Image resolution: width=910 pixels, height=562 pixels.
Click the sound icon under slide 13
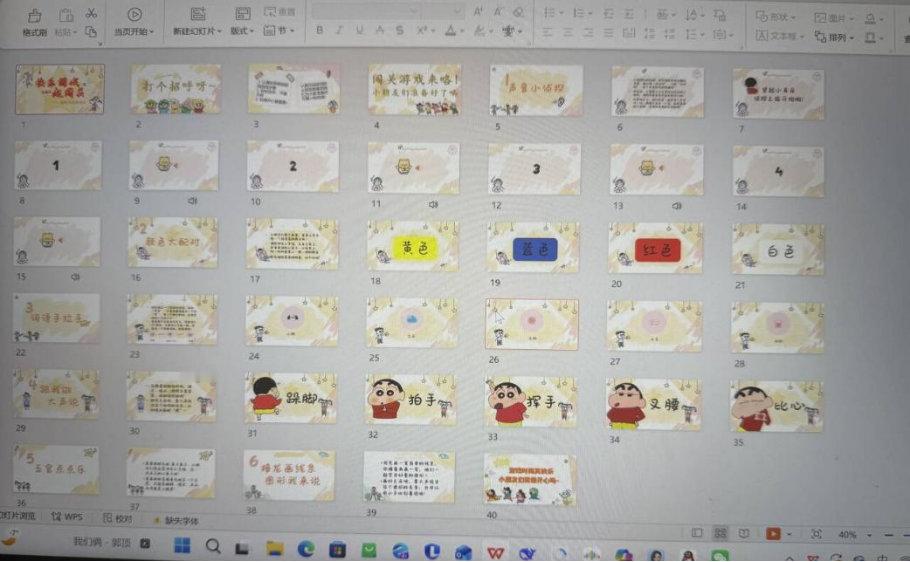click(677, 206)
